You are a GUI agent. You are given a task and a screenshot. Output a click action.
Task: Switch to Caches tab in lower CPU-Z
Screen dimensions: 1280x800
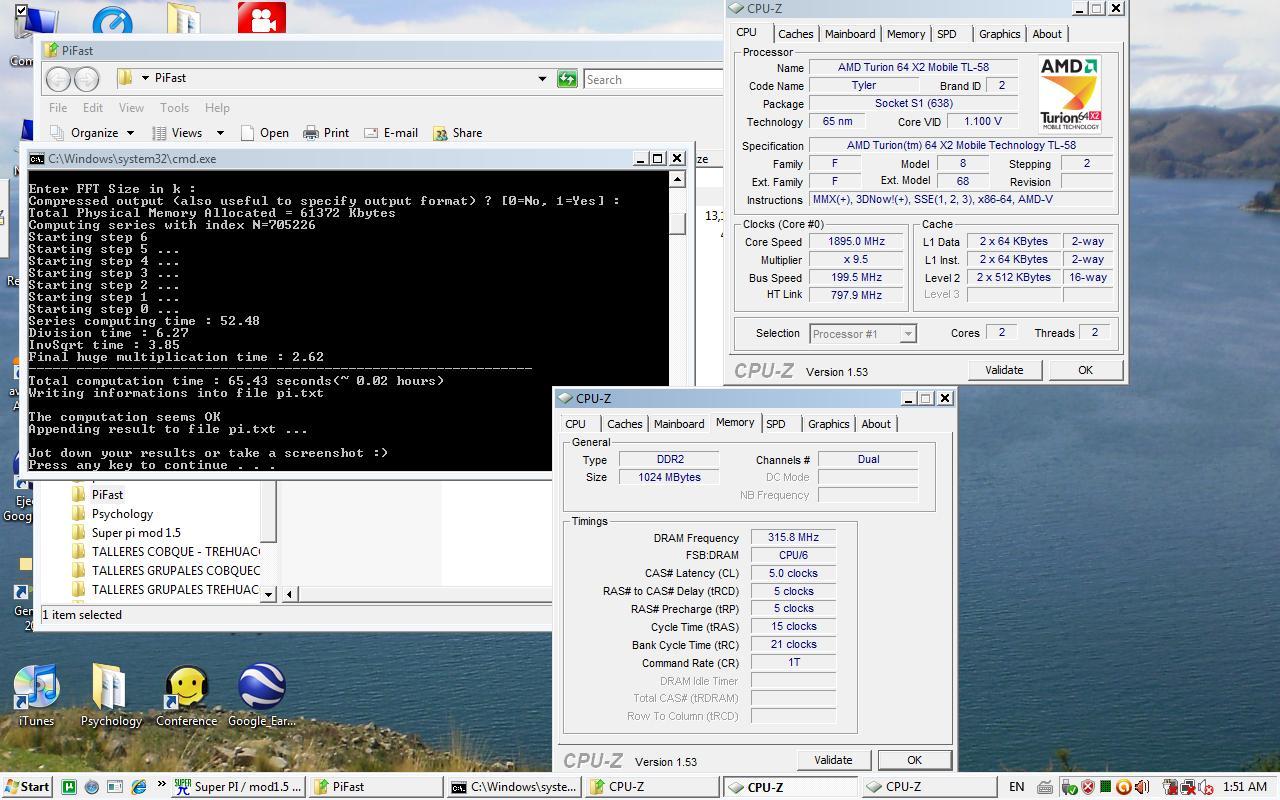pyautogui.click(x=625, y=424)
